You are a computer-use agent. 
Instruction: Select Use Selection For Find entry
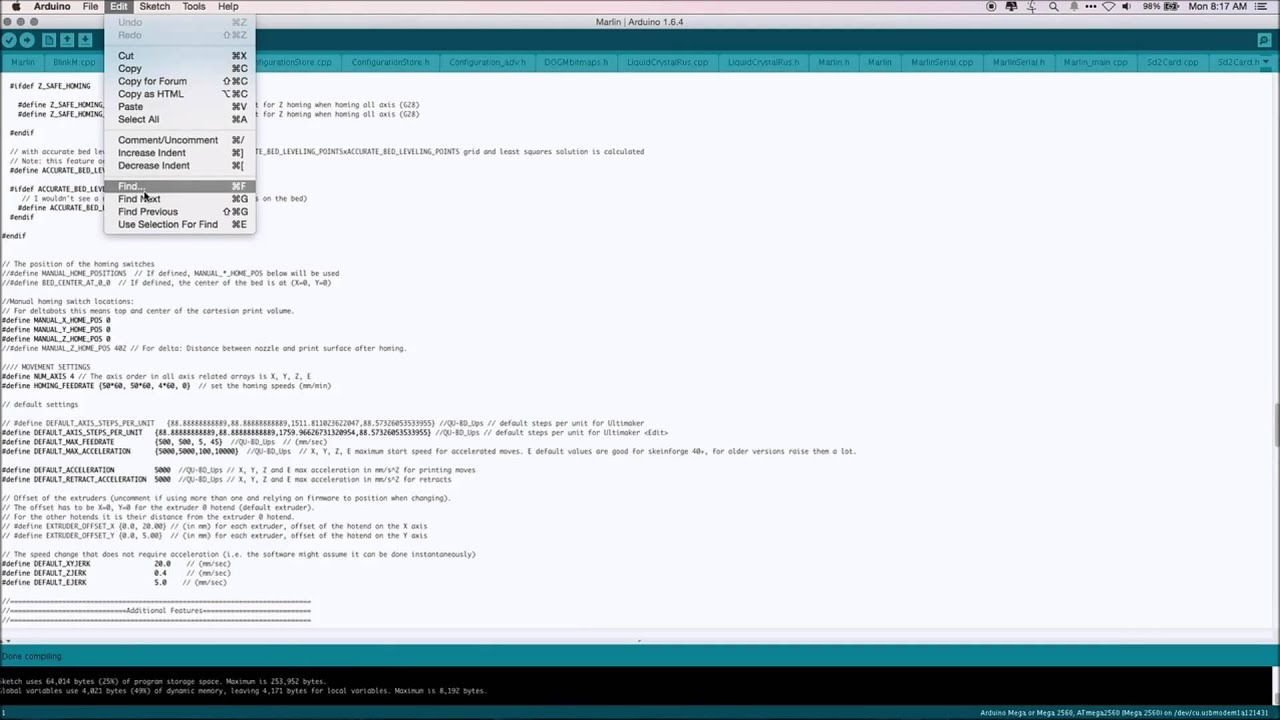pos(180,224)
